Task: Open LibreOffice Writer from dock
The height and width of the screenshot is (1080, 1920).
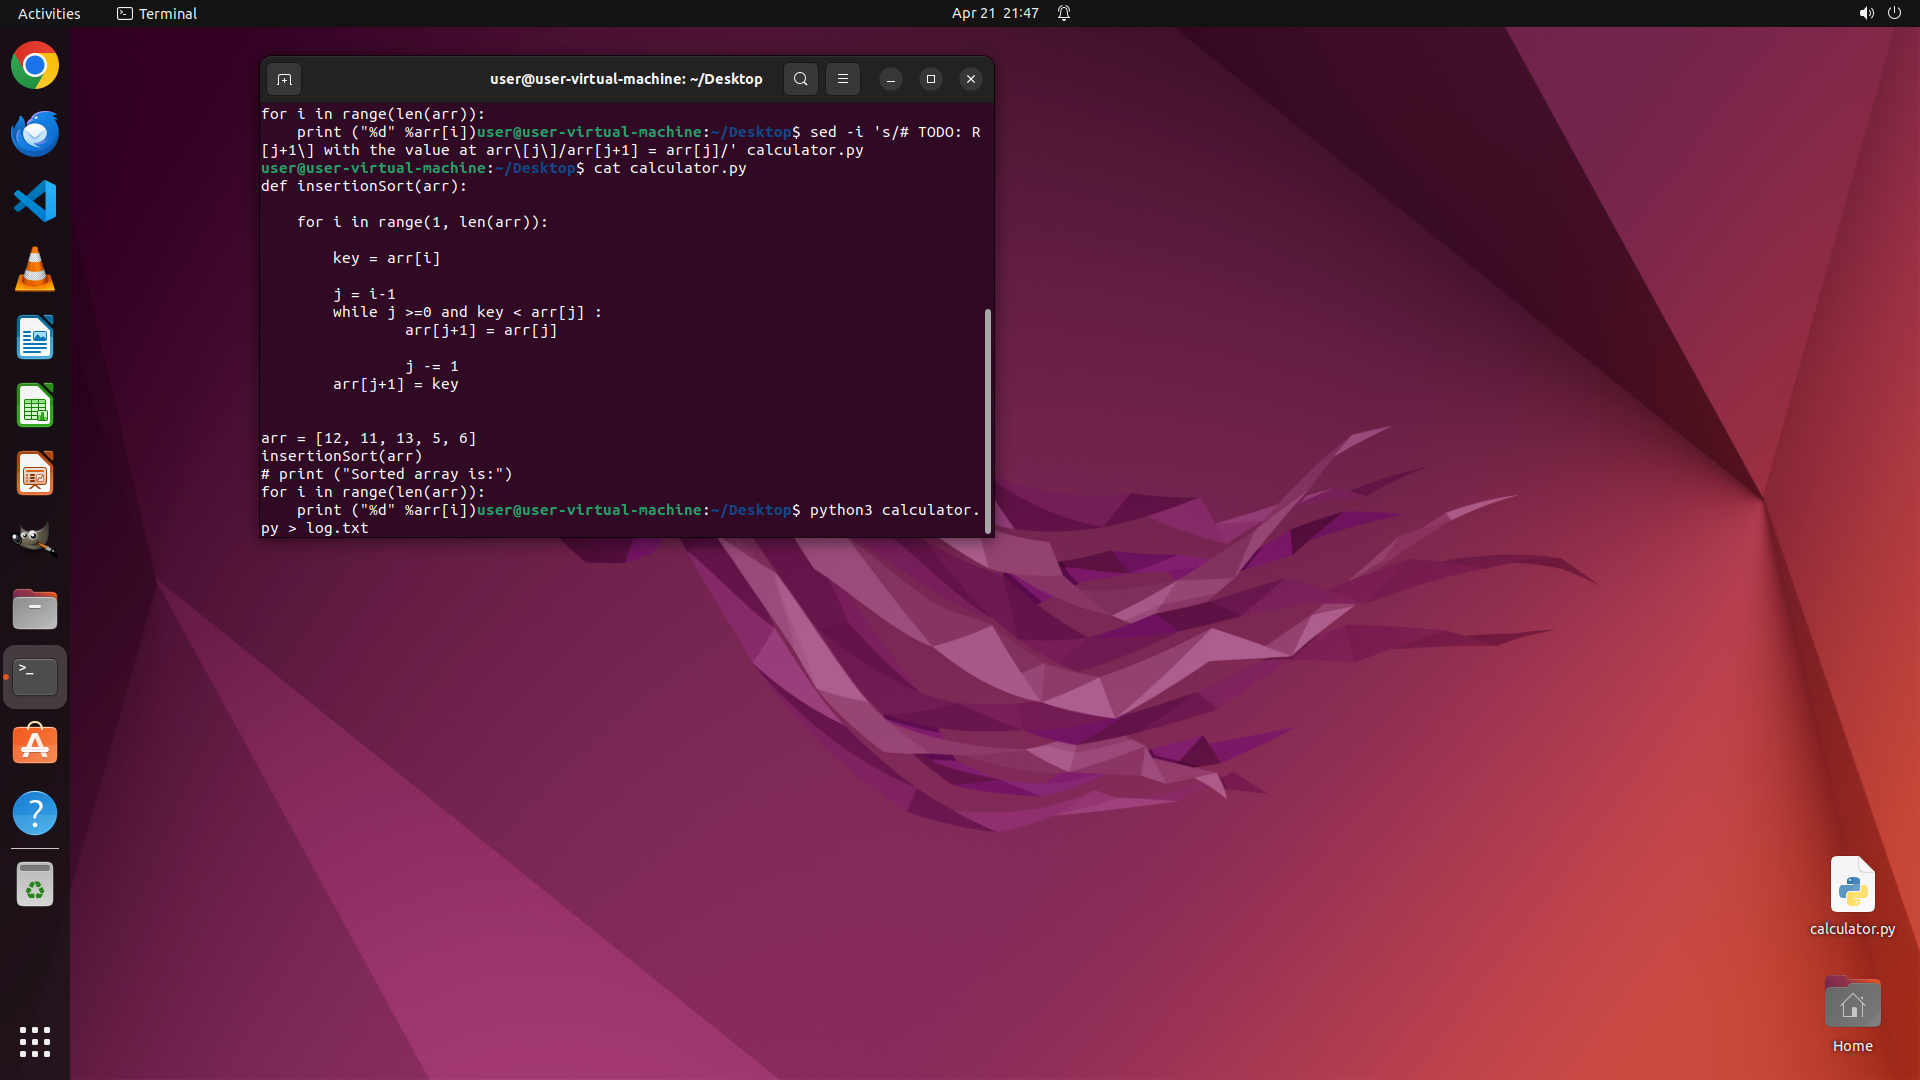Action: [35, 337]
